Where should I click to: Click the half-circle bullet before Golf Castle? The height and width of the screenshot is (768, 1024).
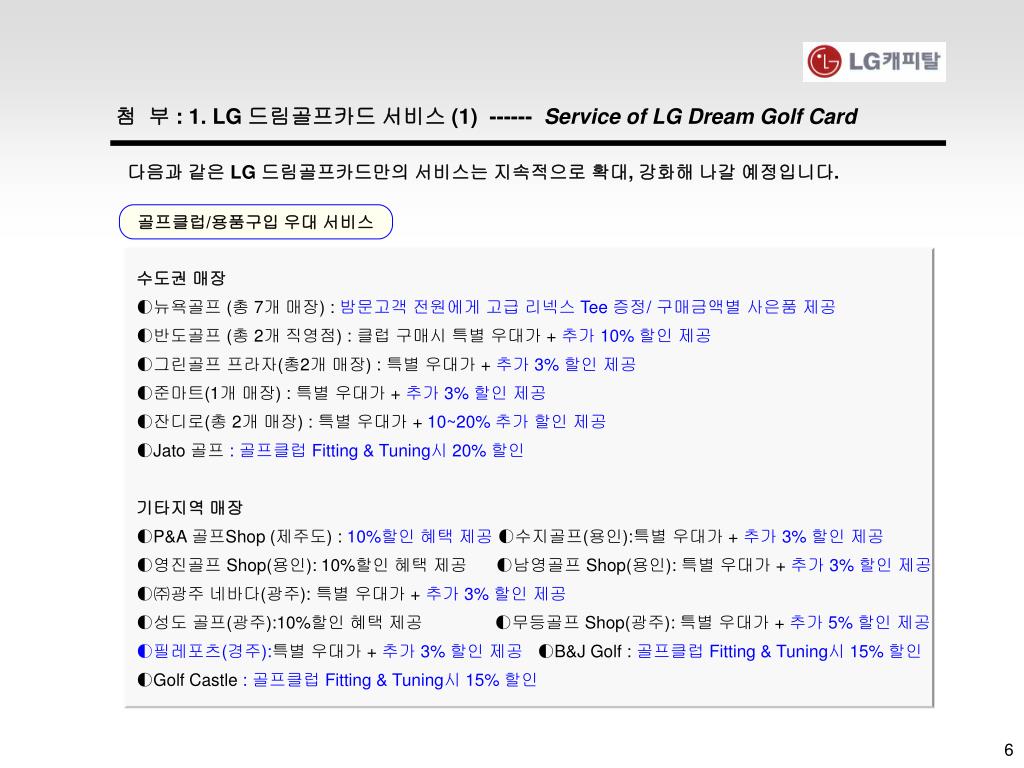144,680
